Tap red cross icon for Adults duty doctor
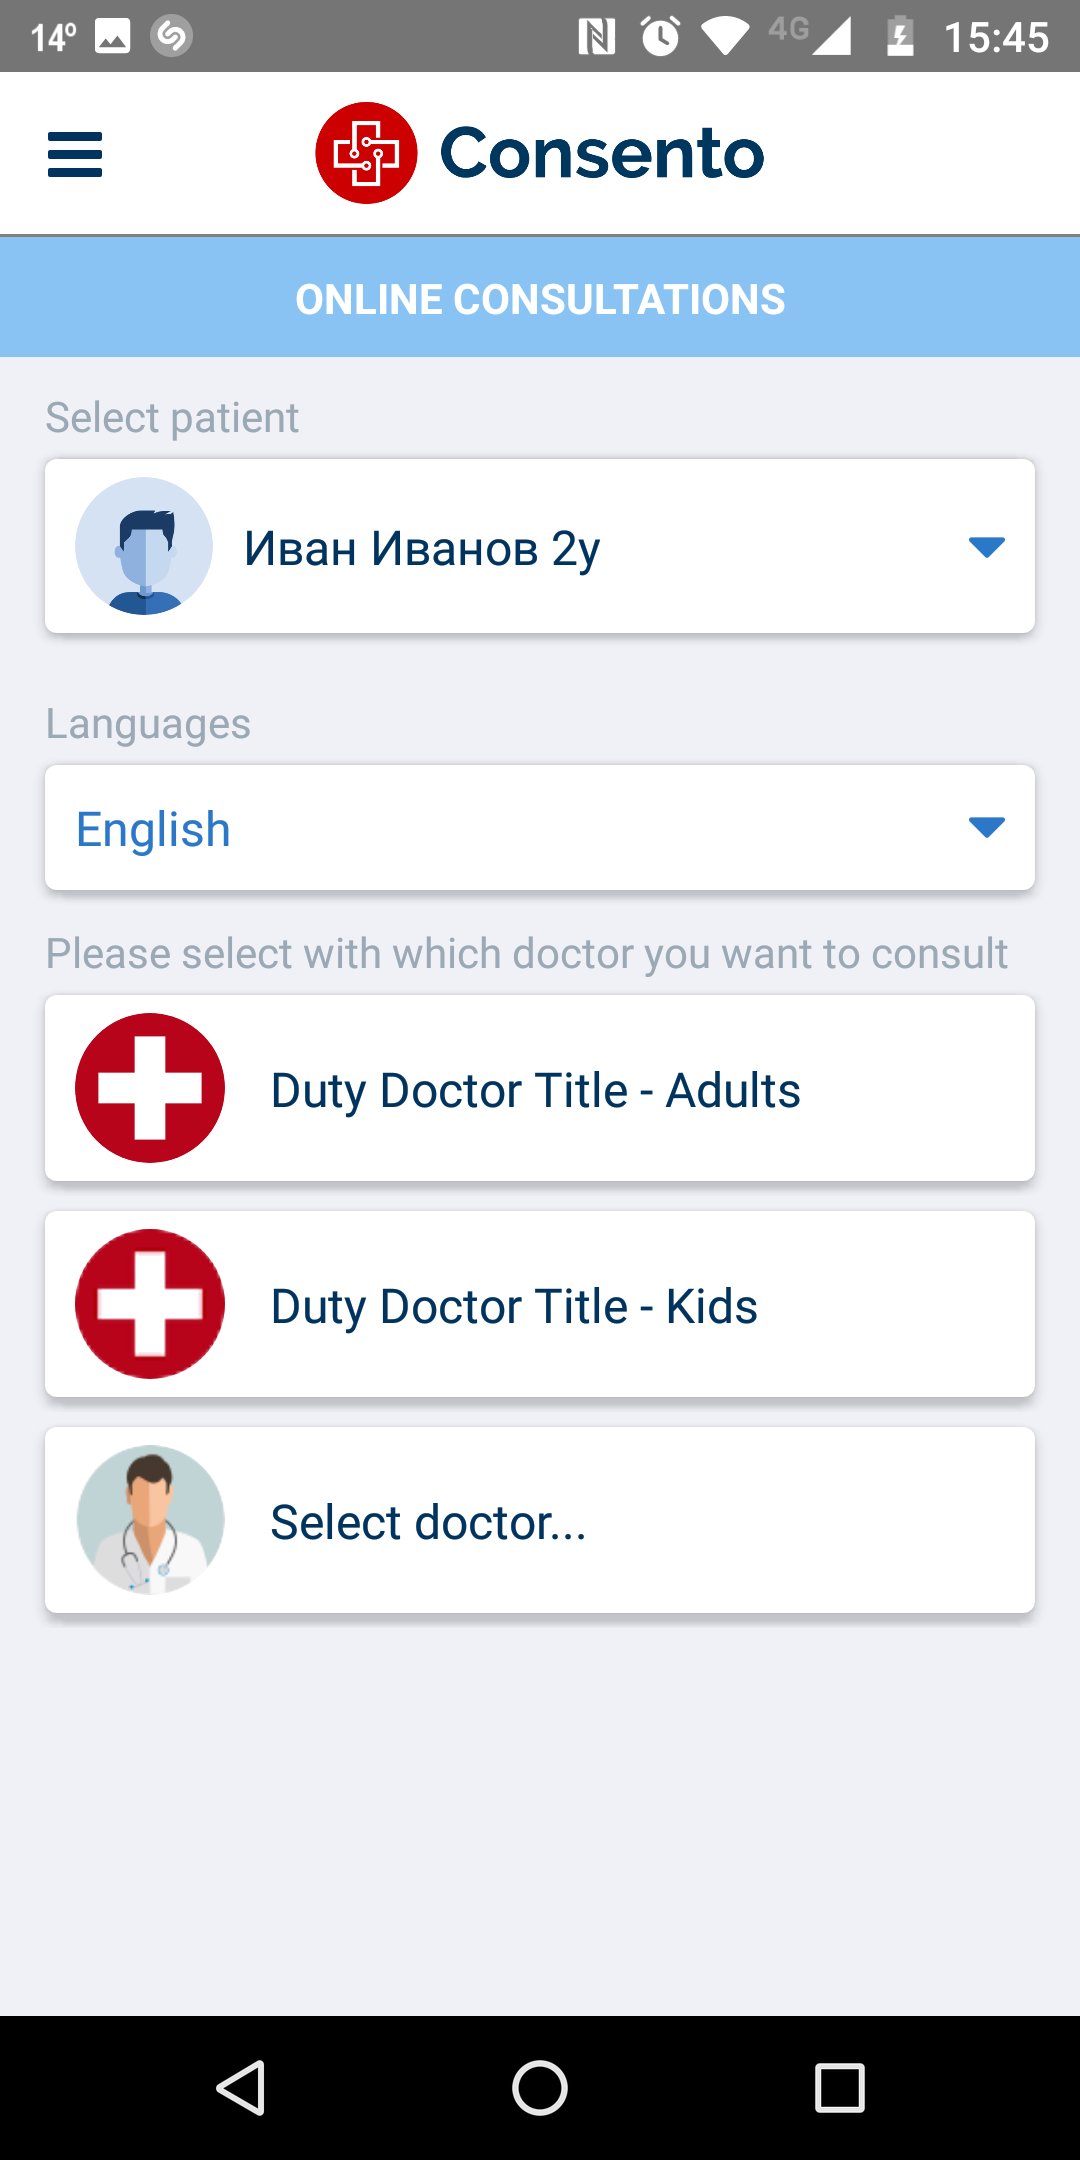The width and height of the screenshot is (1080, 2160). [150, 1088]
